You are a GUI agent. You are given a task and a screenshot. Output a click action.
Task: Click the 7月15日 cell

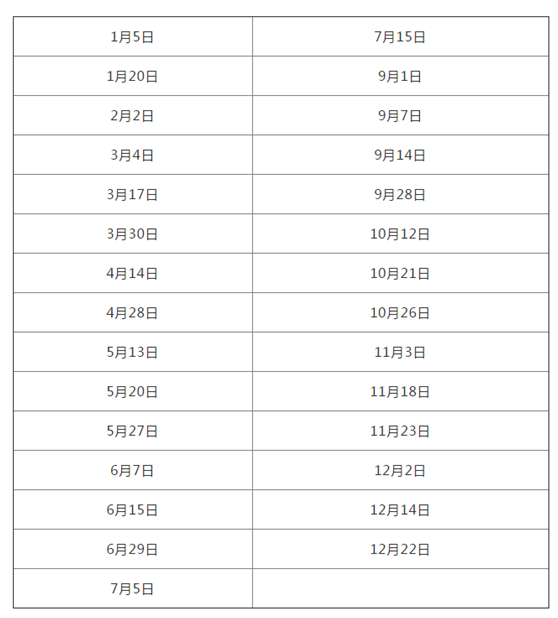tap(400, 37)
